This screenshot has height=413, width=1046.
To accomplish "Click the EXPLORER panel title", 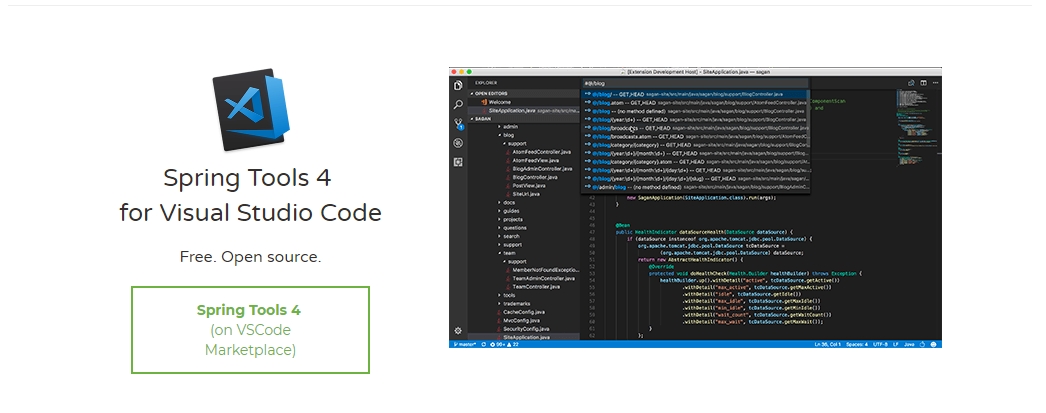I will [x=486, y=83].
